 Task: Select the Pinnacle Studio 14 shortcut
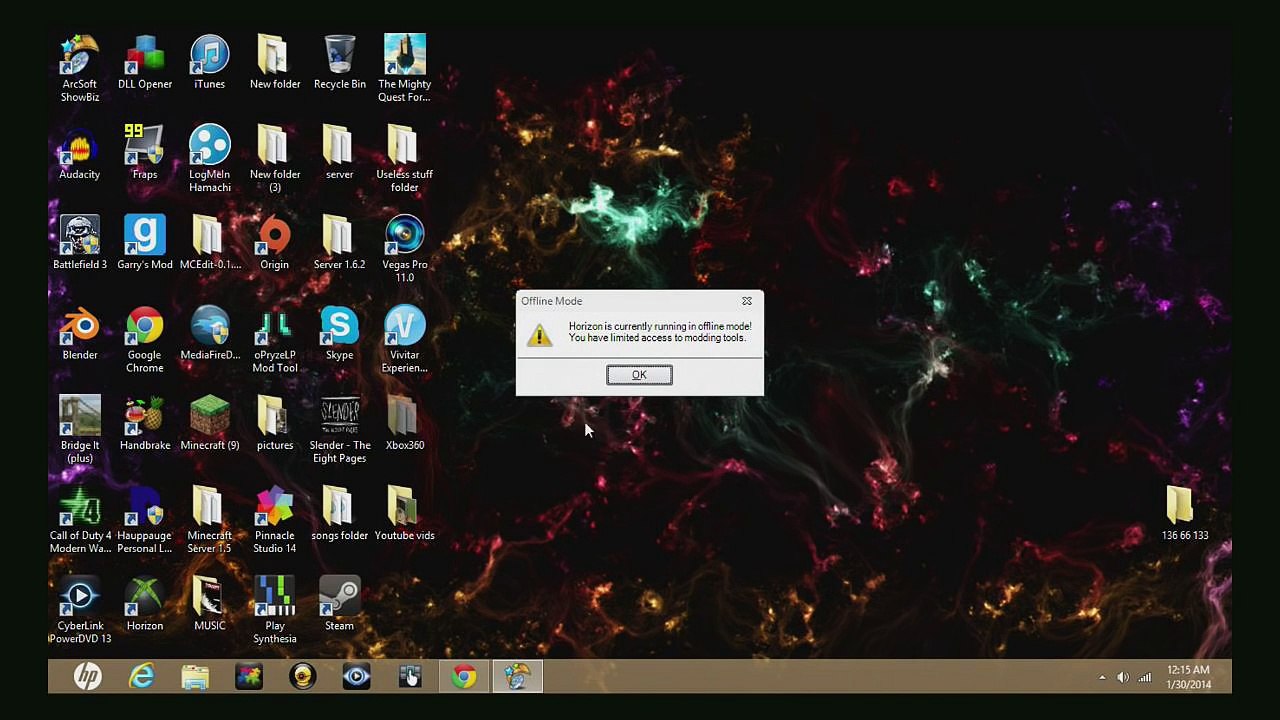(x=274, y=518)
